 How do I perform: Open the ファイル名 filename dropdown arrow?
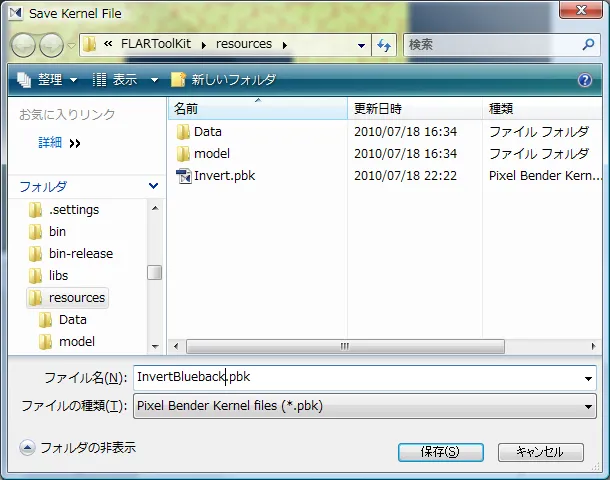[589, 378]
